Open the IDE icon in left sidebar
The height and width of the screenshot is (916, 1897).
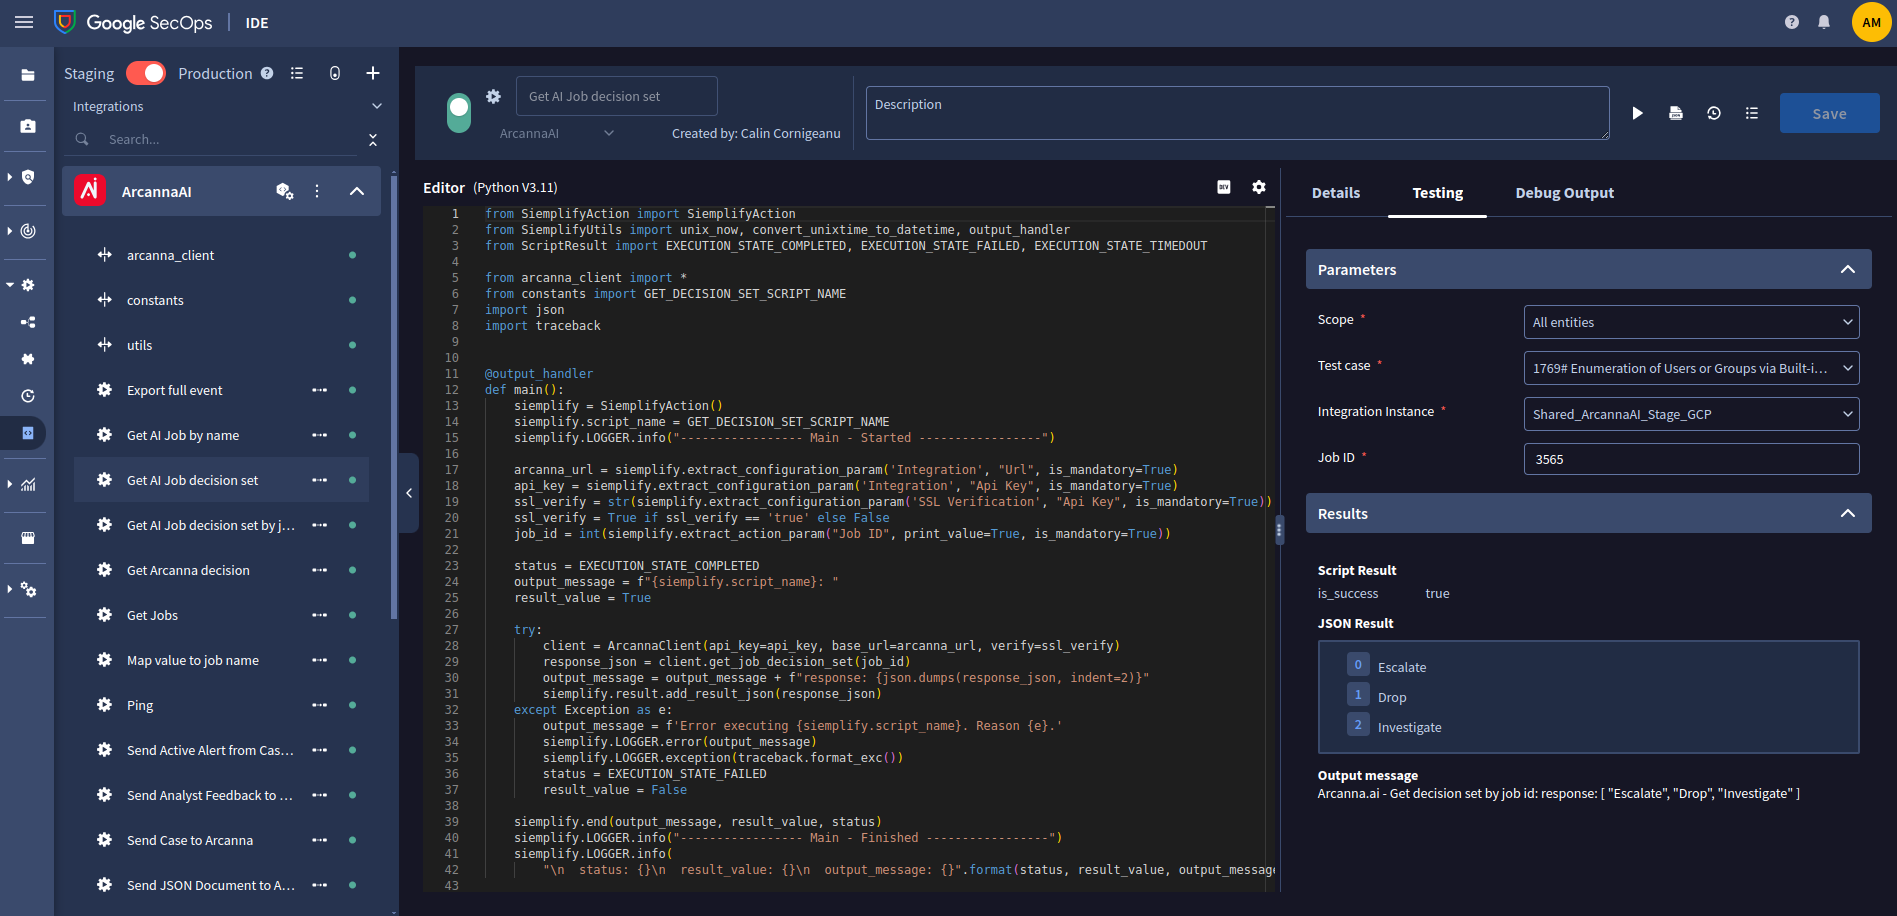[28, 433]
